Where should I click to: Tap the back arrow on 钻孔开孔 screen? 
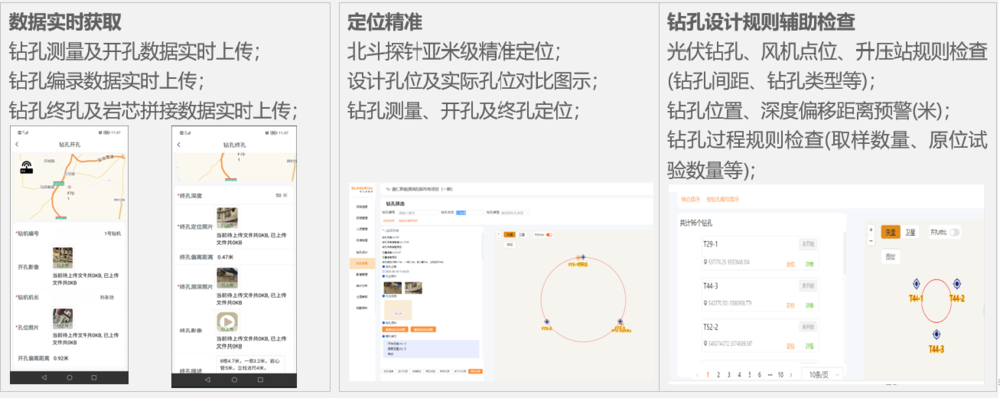pos(17,144)
